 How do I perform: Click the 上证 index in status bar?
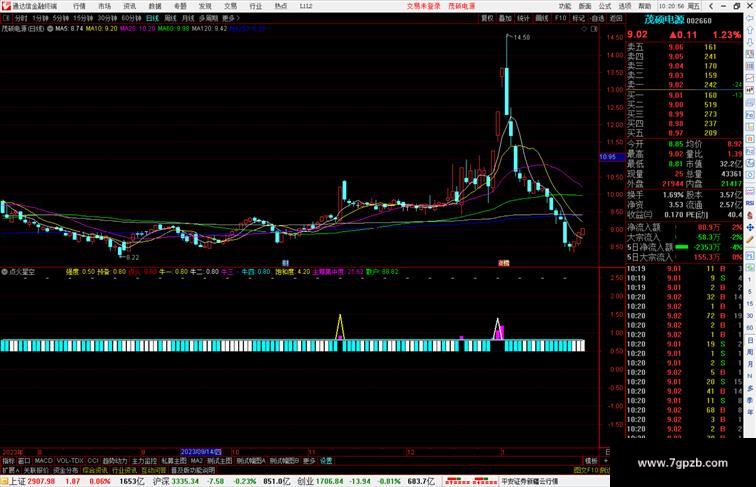(x=17, y=481)
